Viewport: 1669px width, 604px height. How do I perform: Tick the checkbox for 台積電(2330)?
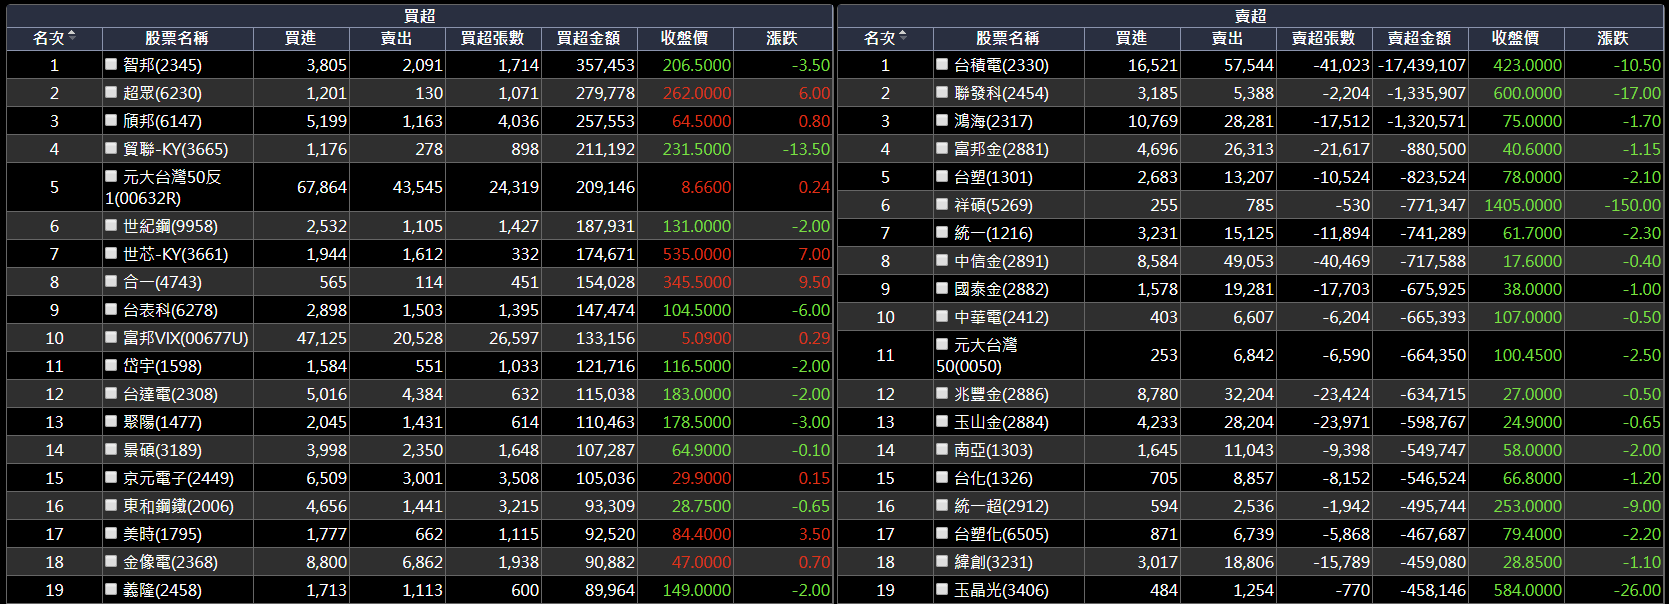942,64
